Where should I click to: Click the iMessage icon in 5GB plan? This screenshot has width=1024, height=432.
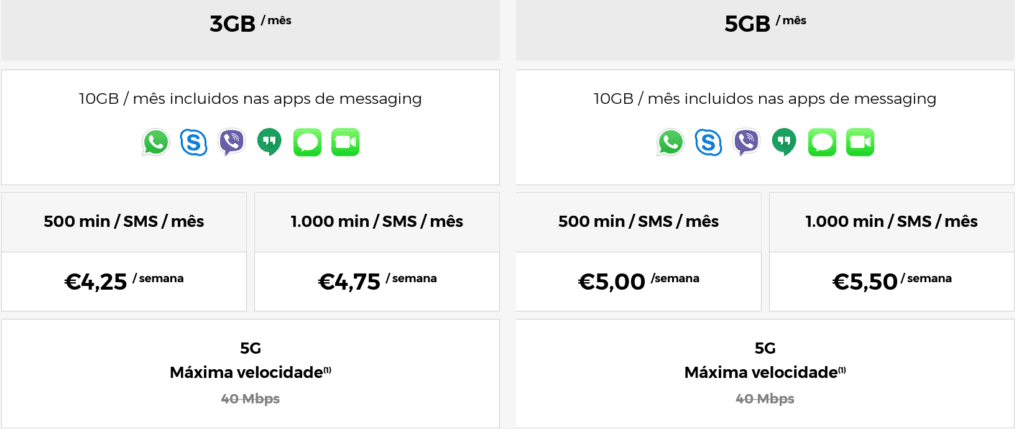[822, 142]
